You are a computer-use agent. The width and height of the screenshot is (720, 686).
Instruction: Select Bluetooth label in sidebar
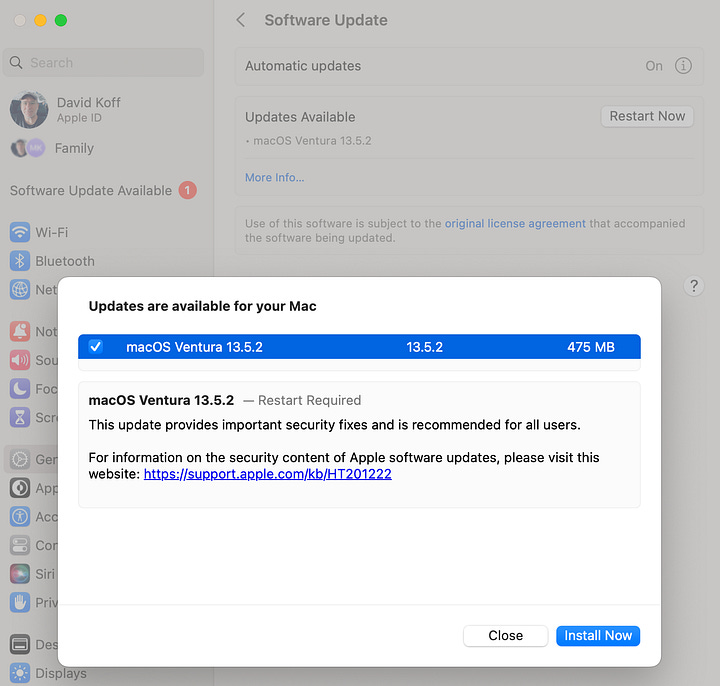tap(65, 261)
